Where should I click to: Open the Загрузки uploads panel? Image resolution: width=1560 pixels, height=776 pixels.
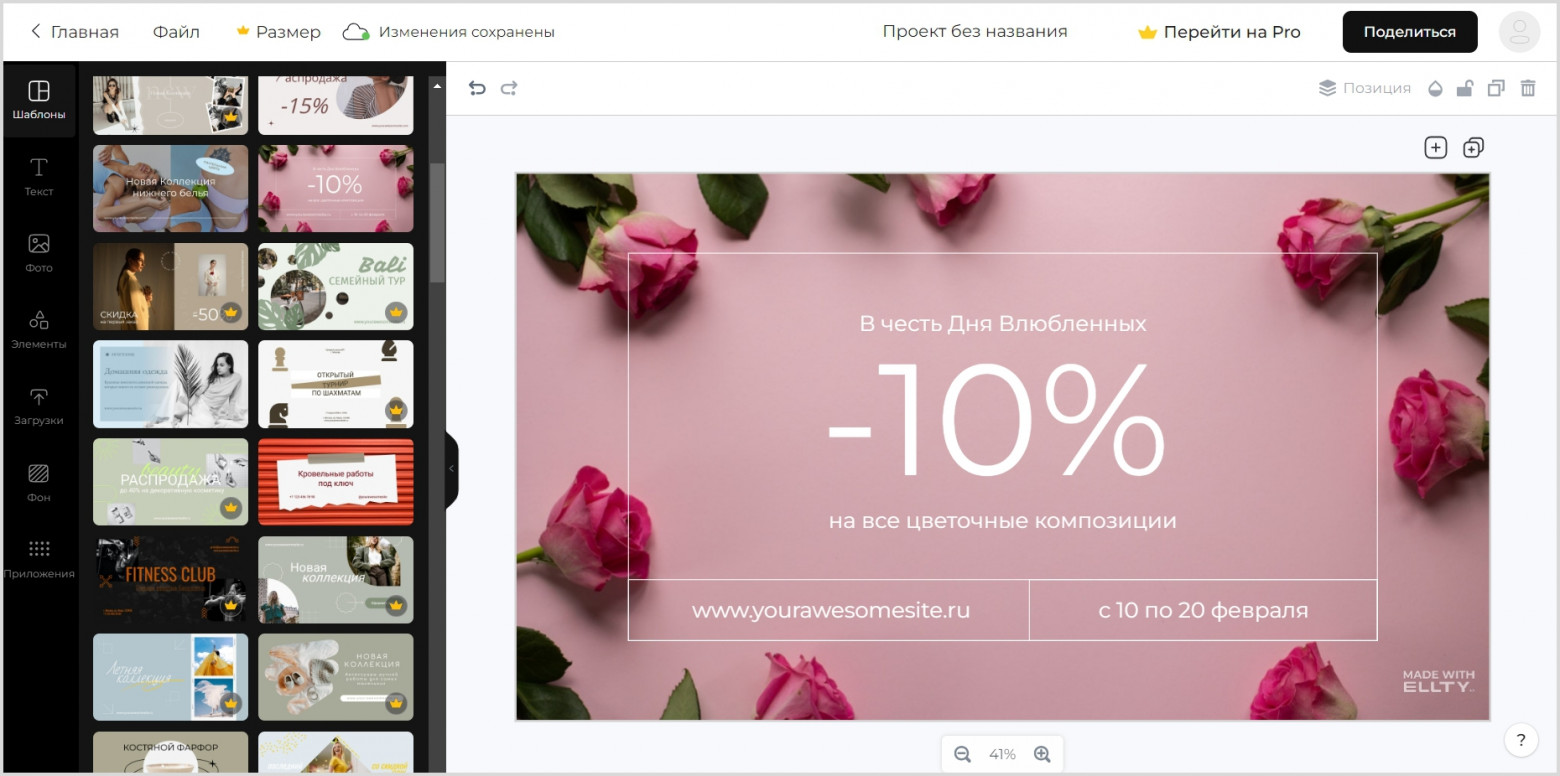pyautogui.click(x=39, y=406)
